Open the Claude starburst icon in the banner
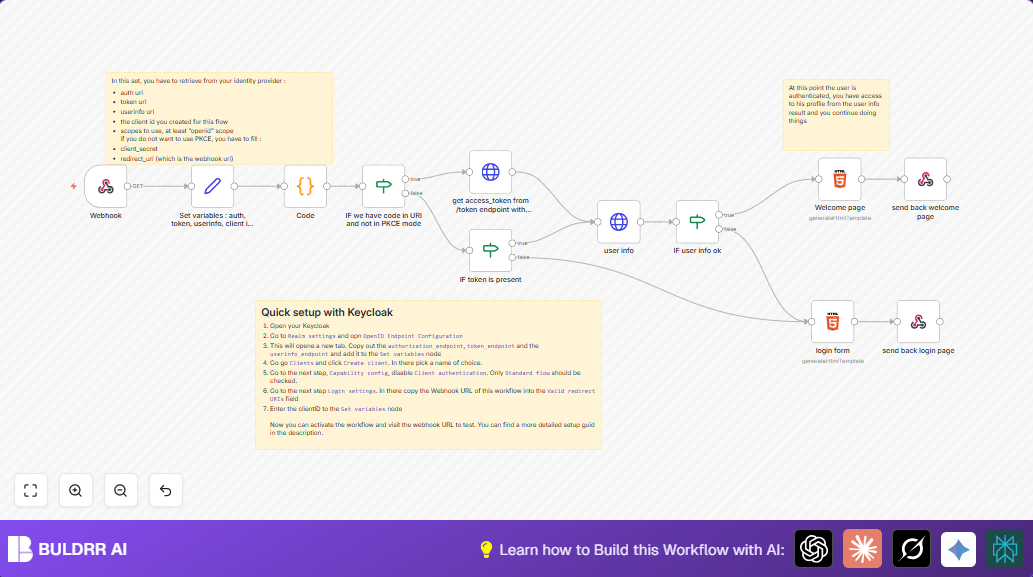This screenshot has height=577, width=1033. pos(862,549)
